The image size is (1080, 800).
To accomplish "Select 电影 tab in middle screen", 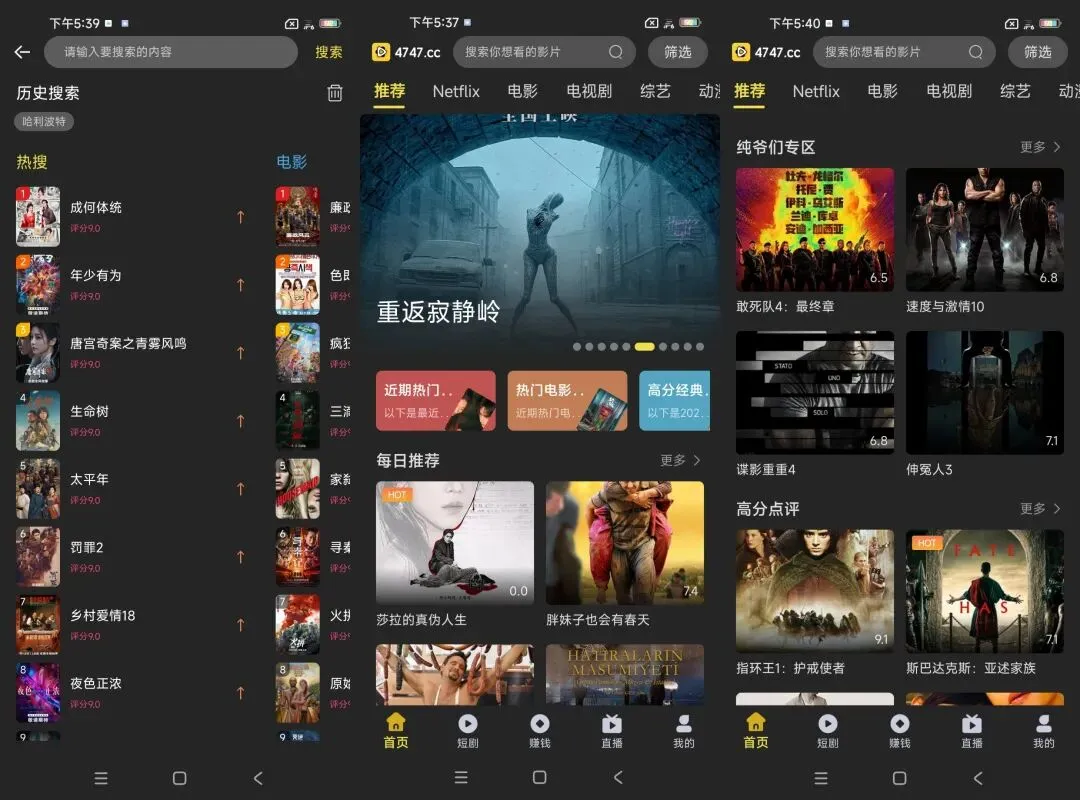I will (522, 91).
